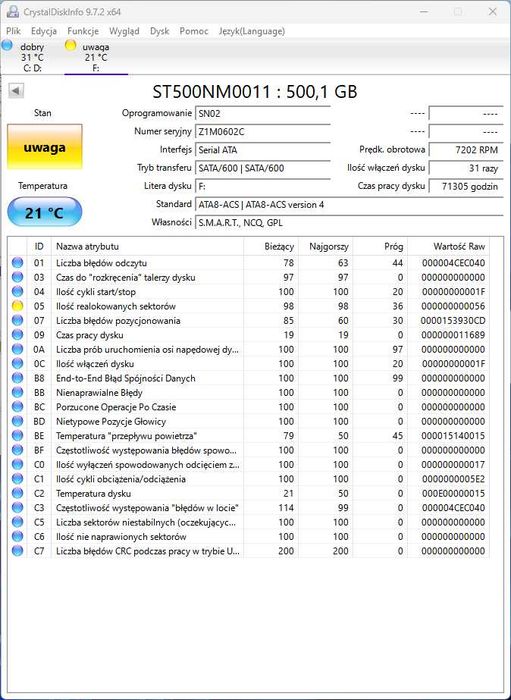Click the serial number field Z1M0602C
This screenshot has width=511, height=700.
point(262,132)
